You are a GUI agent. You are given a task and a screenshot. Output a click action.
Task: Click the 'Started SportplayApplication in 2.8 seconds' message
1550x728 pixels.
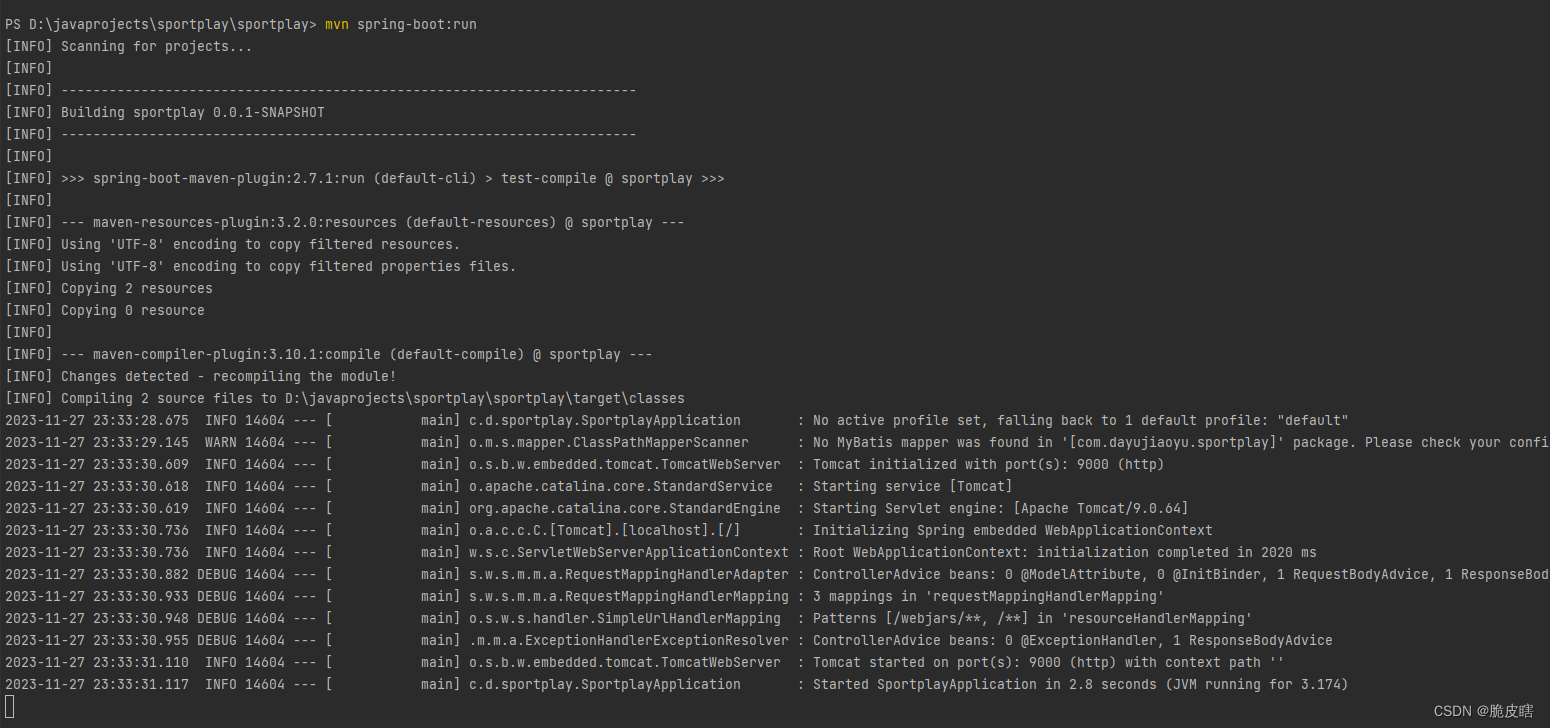pos(1080,684)
